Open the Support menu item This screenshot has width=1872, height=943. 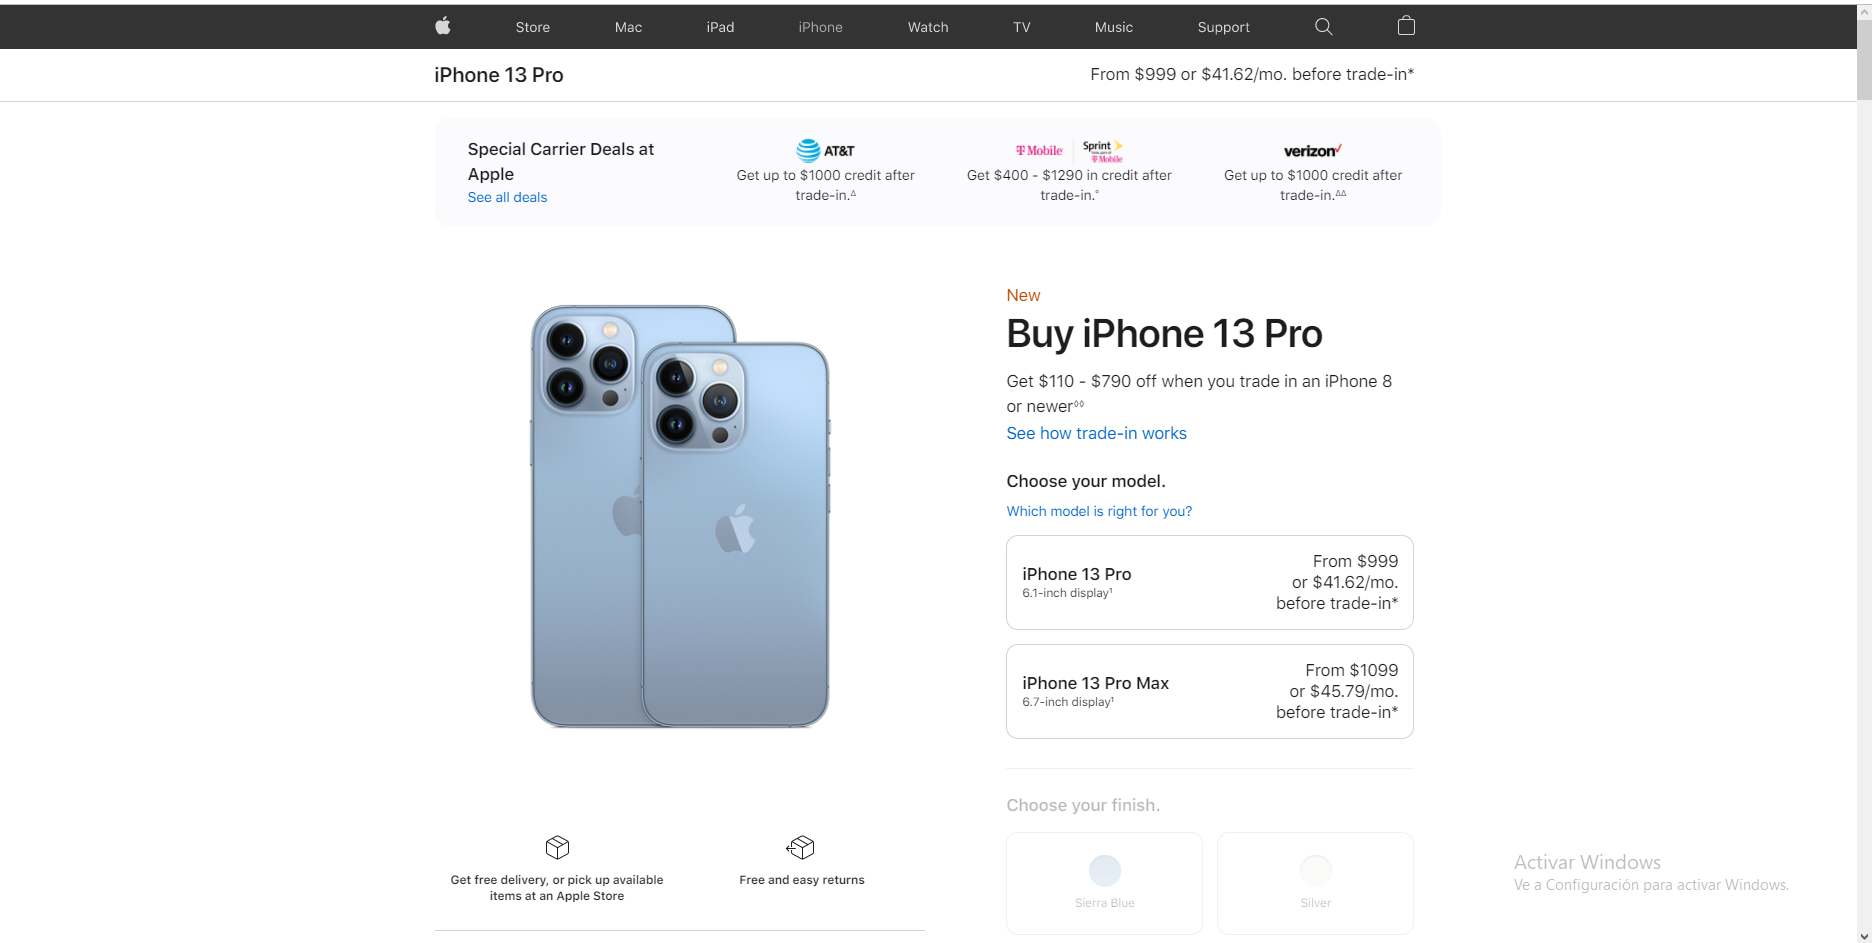(1223, 27)
